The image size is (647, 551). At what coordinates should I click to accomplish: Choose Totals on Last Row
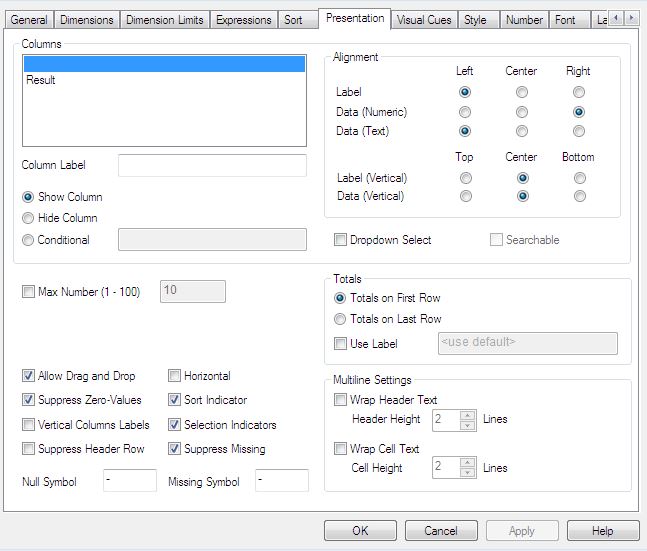[341, 319]
